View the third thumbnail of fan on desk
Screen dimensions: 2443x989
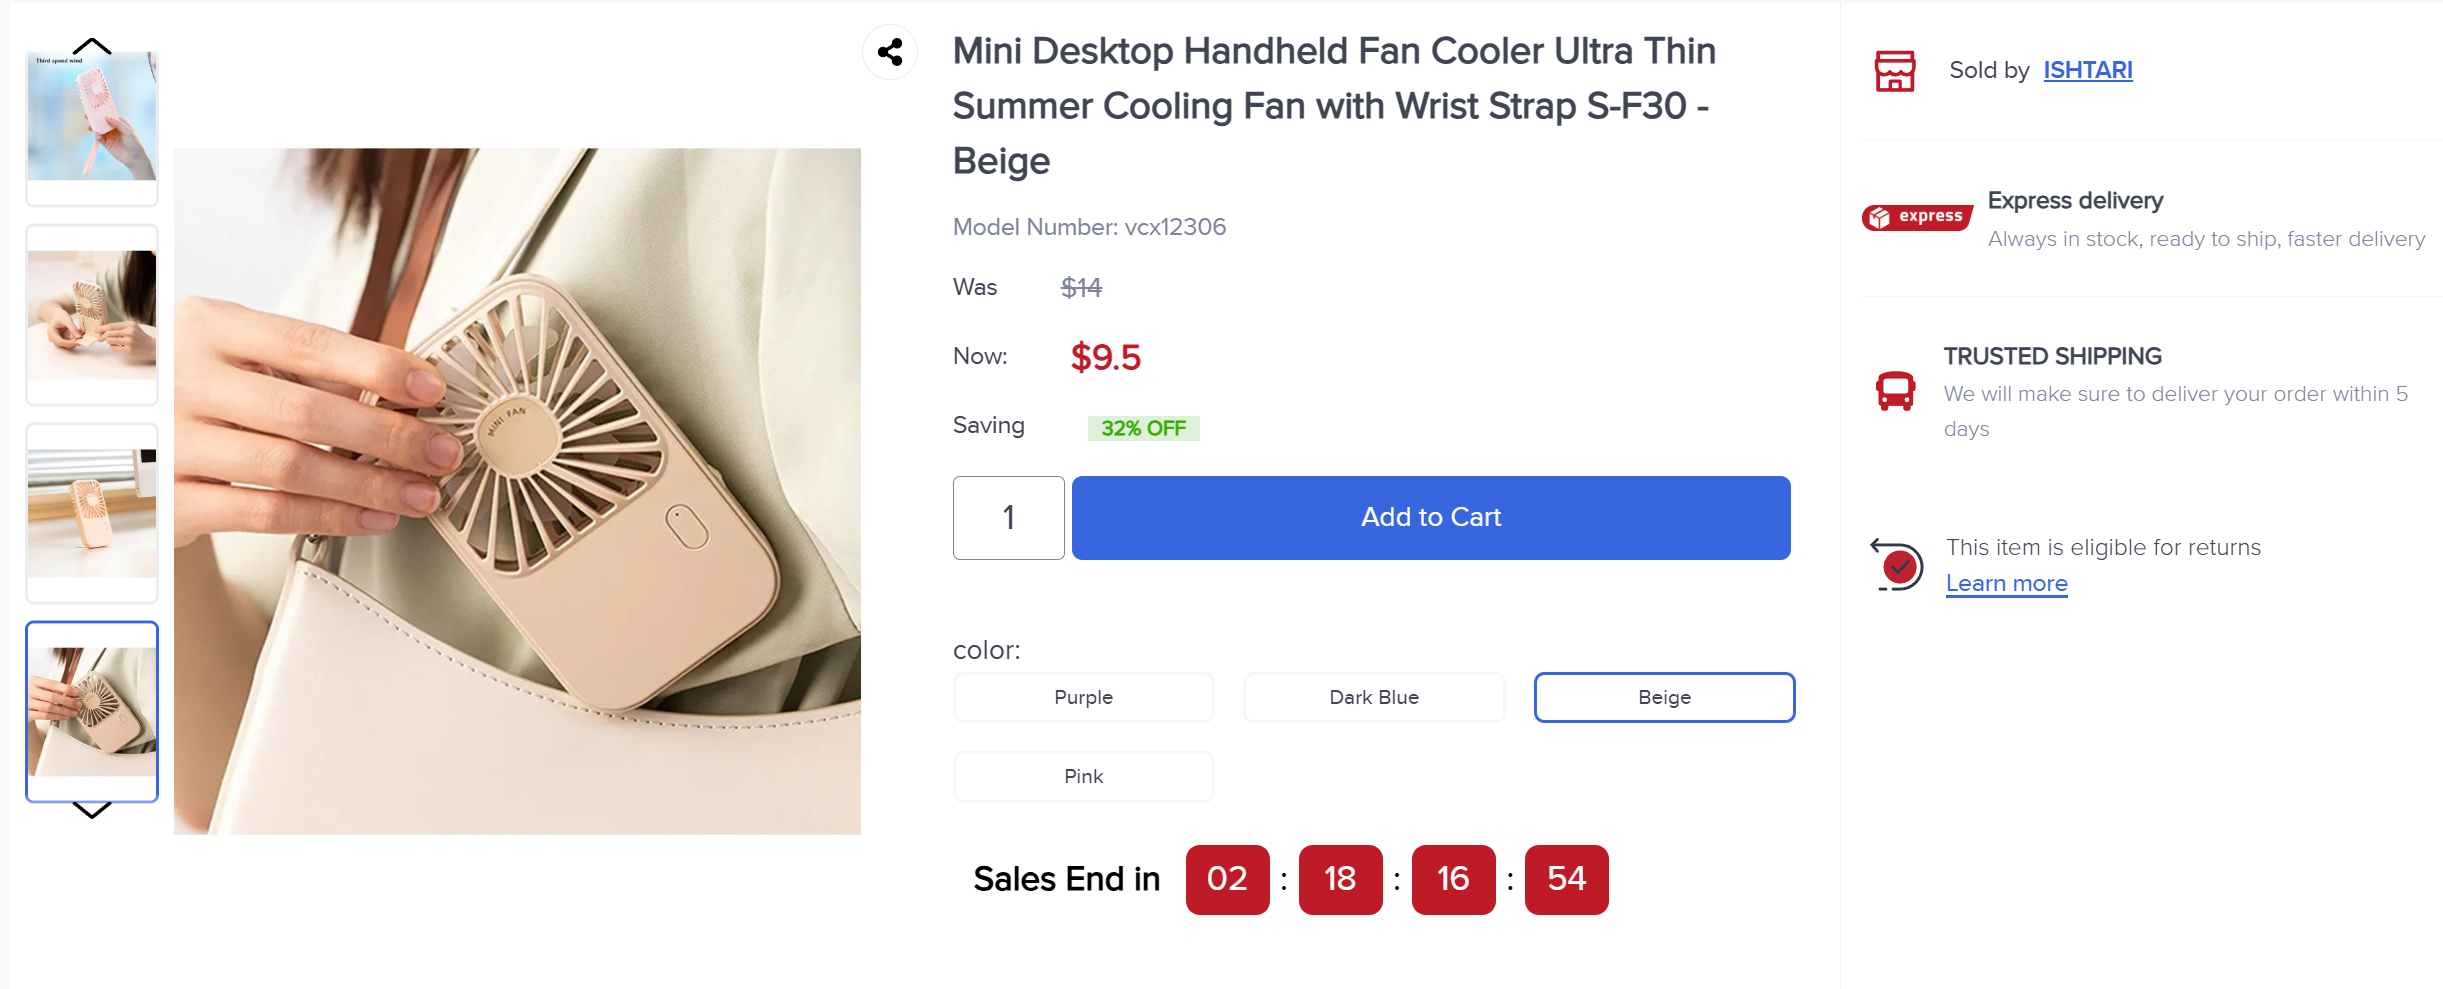point(92,513)
